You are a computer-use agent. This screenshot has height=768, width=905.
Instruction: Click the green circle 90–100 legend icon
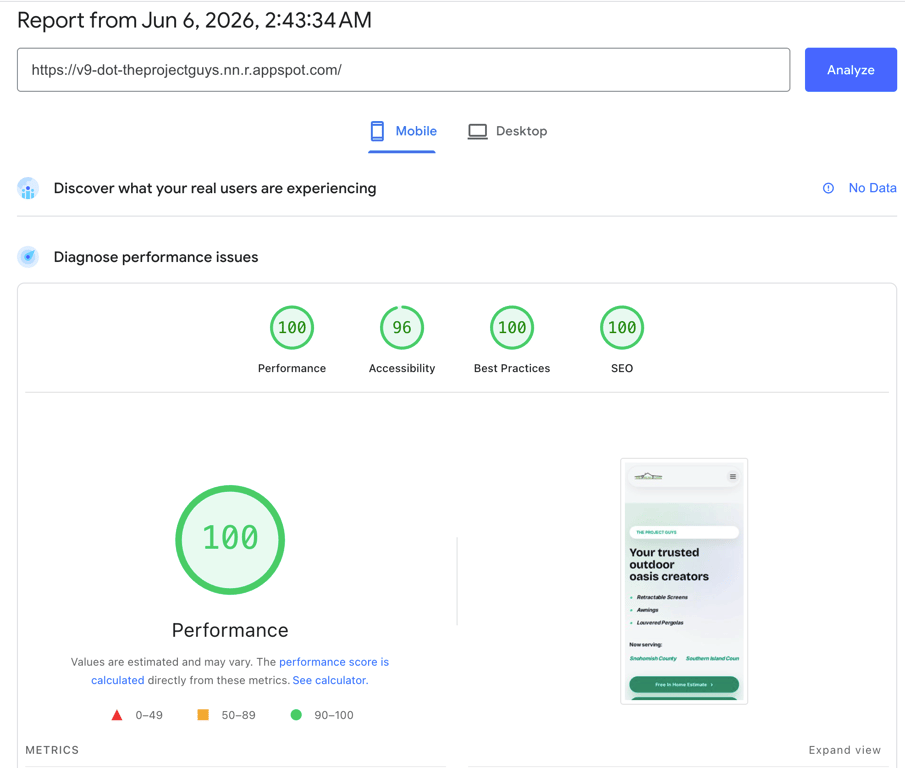coord(296,715)
